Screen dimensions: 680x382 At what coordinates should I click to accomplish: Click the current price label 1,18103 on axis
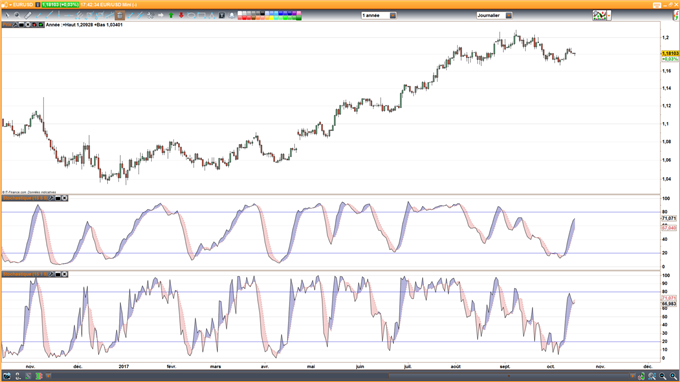coord(670,53)
